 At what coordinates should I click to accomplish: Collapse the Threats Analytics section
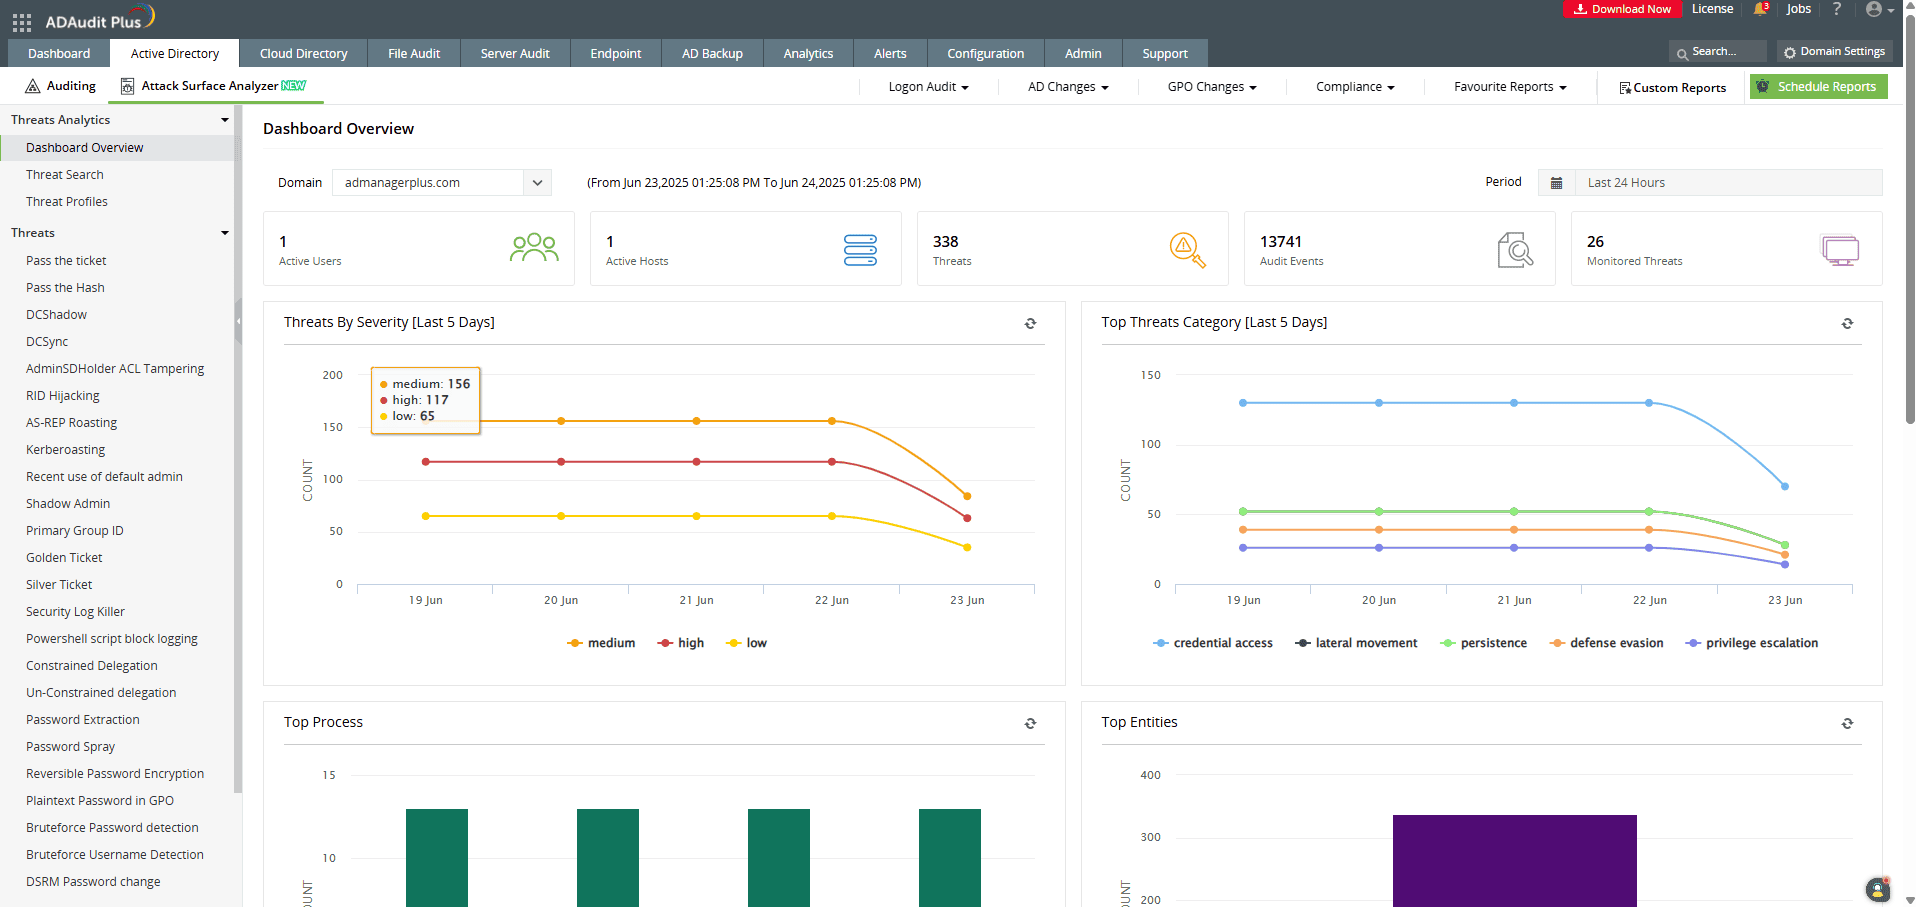coord(224,120)
